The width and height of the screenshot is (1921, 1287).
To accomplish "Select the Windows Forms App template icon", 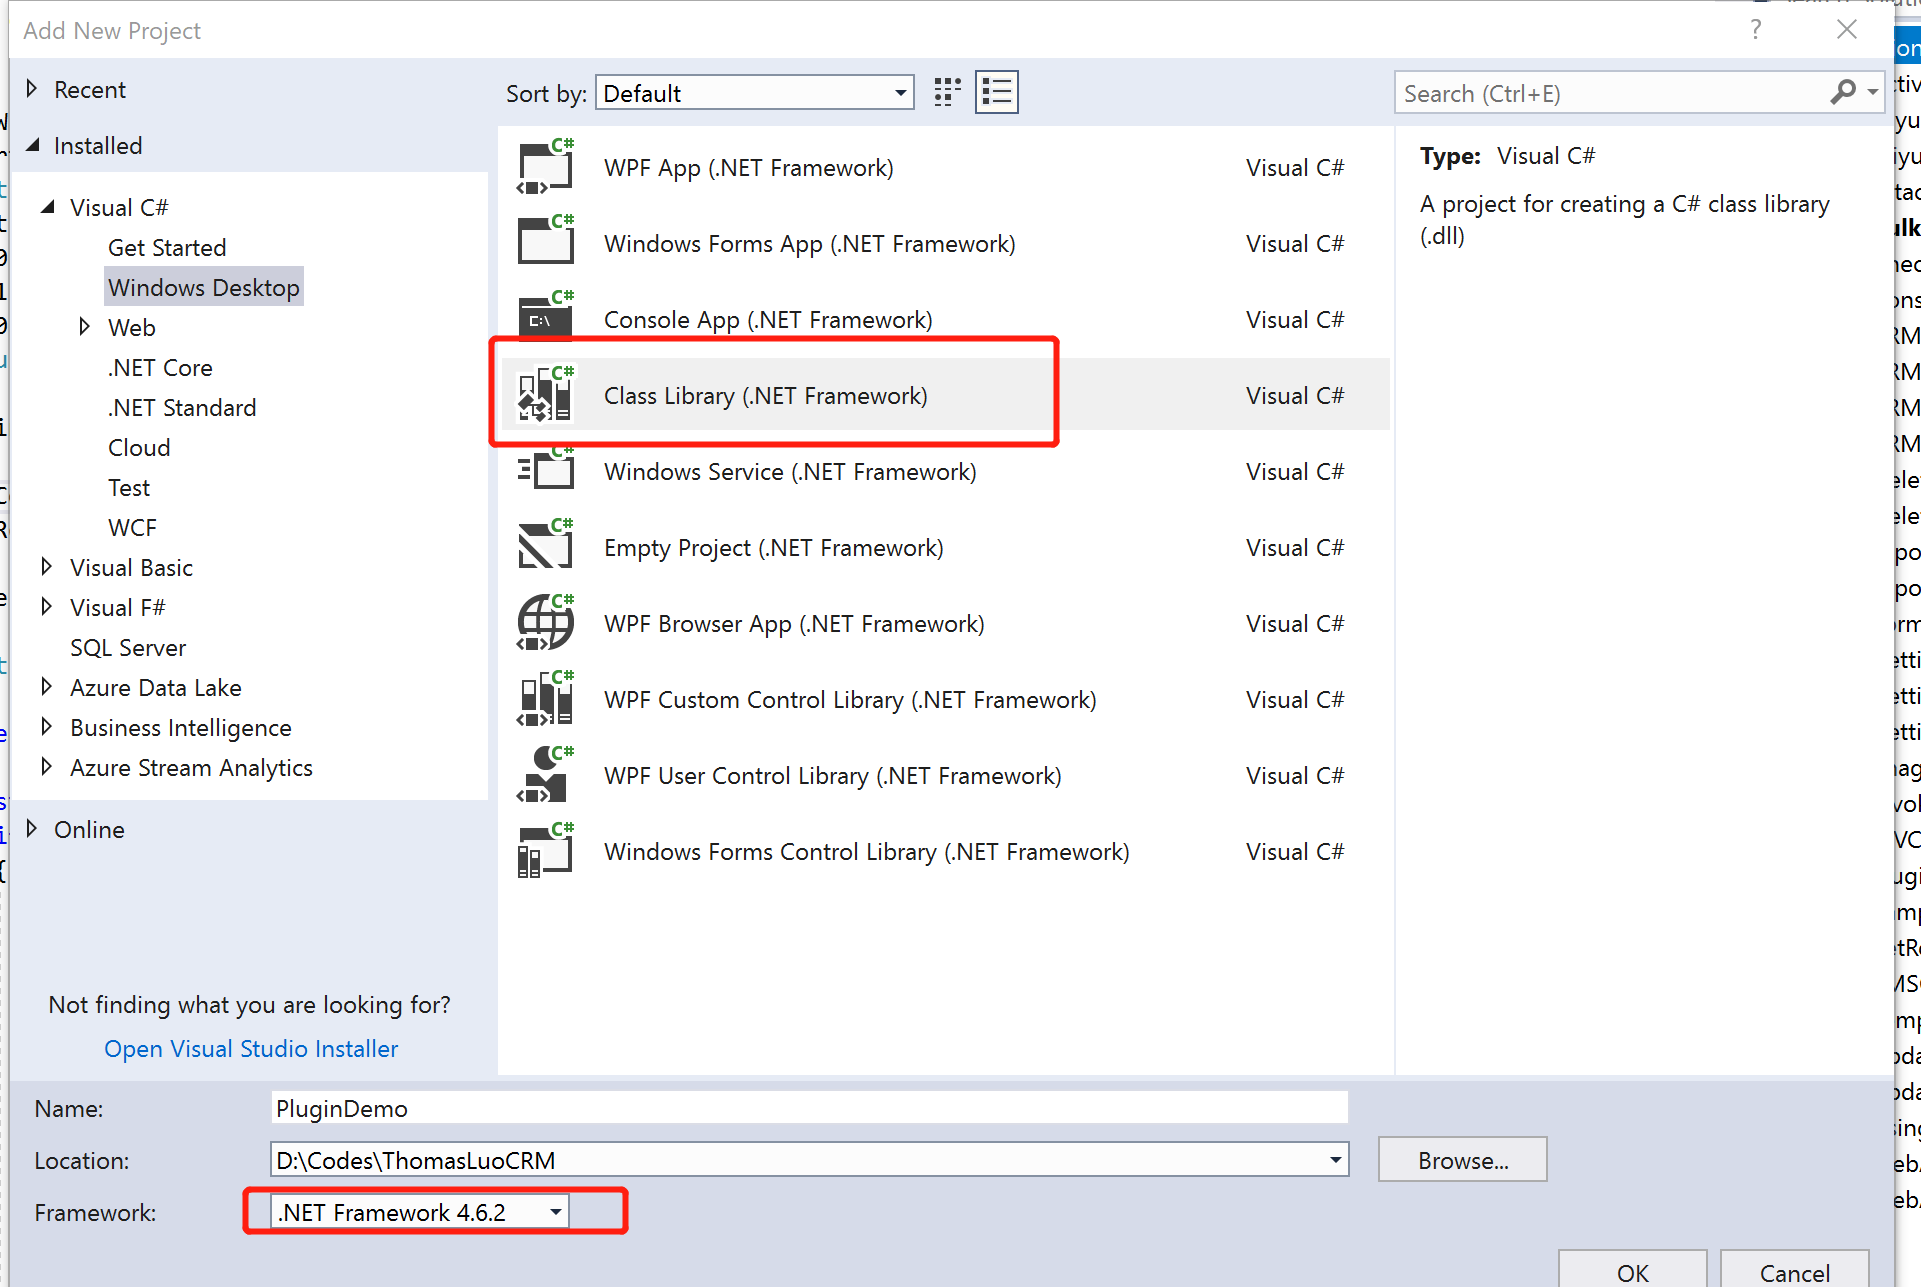I will tap(545, 241).
